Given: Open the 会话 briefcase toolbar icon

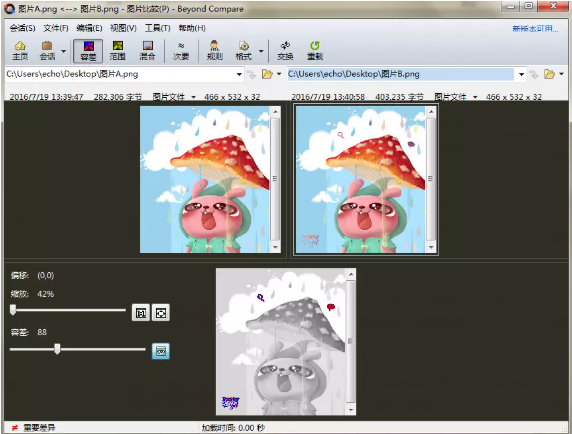Looking at the screenshot, I should tap(47, 51).
